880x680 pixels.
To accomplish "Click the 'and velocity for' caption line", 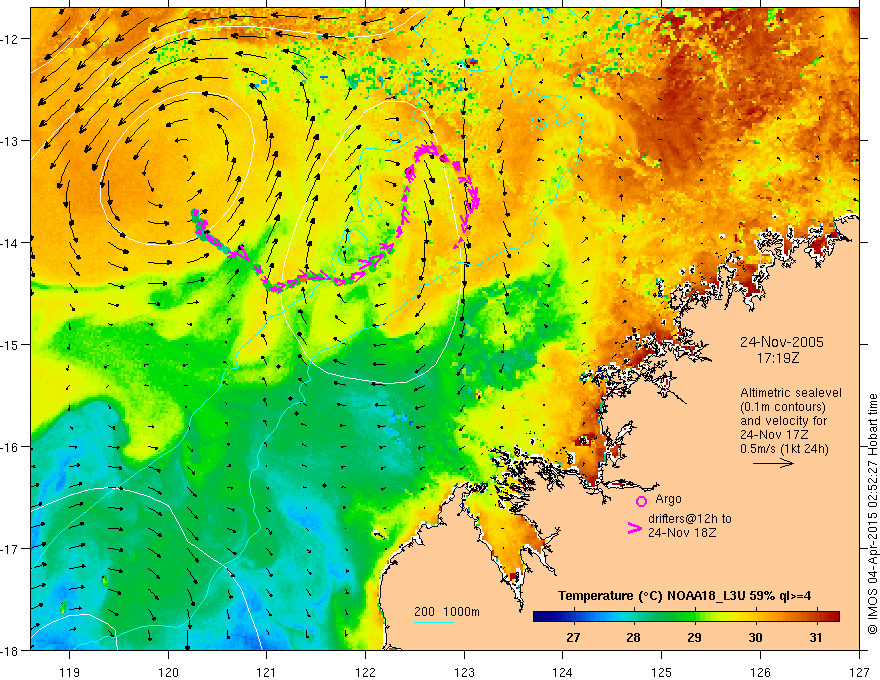I will [783, 420].
